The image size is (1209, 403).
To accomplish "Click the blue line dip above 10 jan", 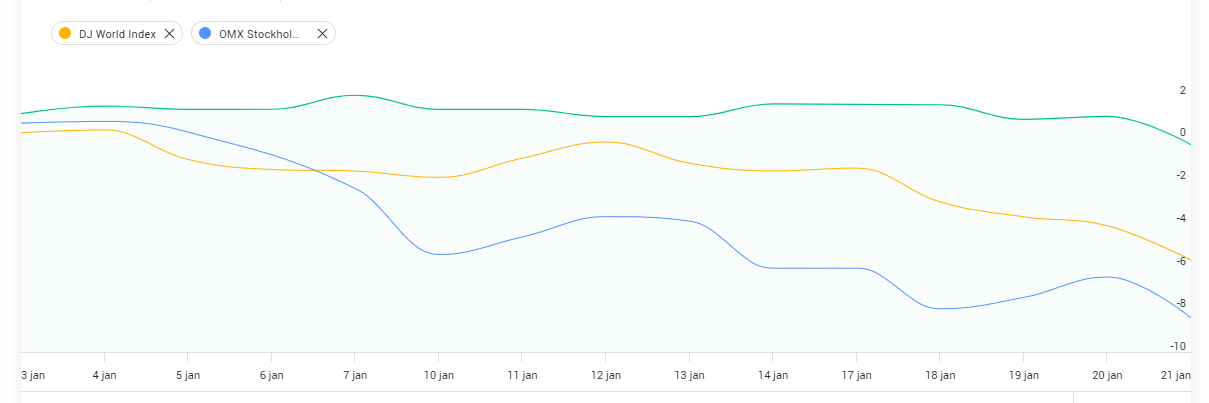I will click(x=439, y=255).
